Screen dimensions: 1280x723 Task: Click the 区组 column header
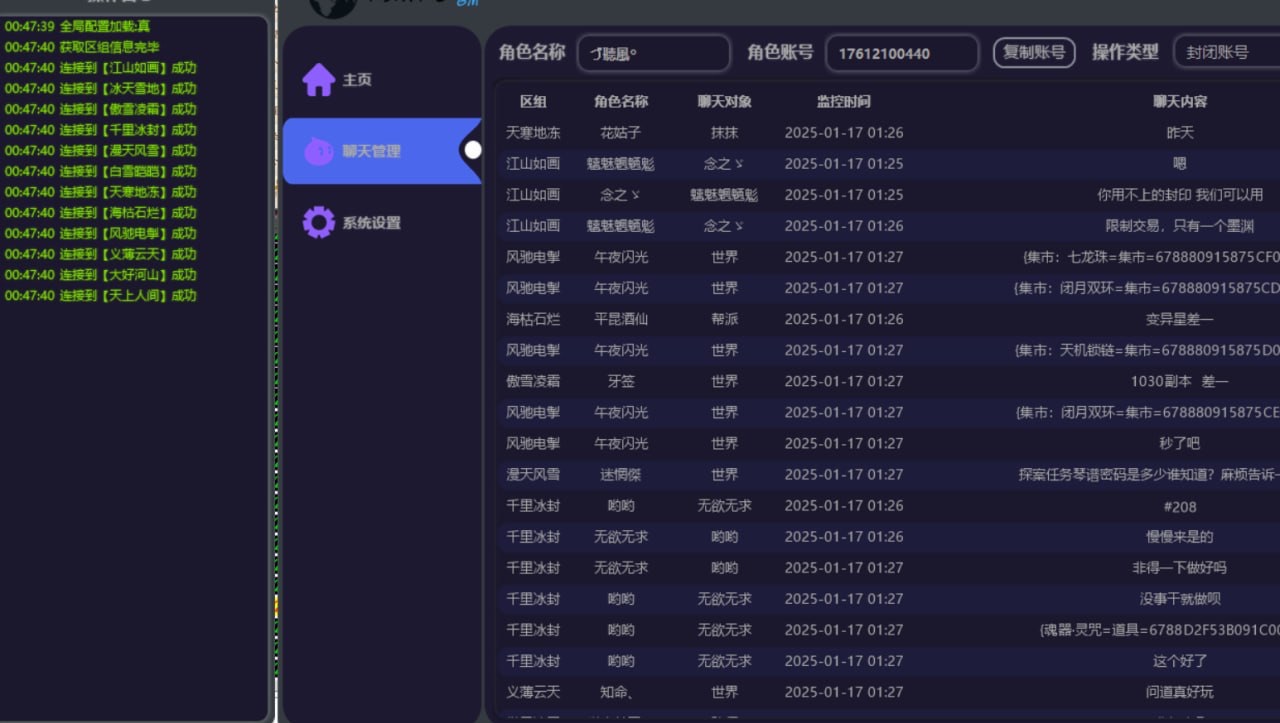pyautogui.click(x=533, y=101)
